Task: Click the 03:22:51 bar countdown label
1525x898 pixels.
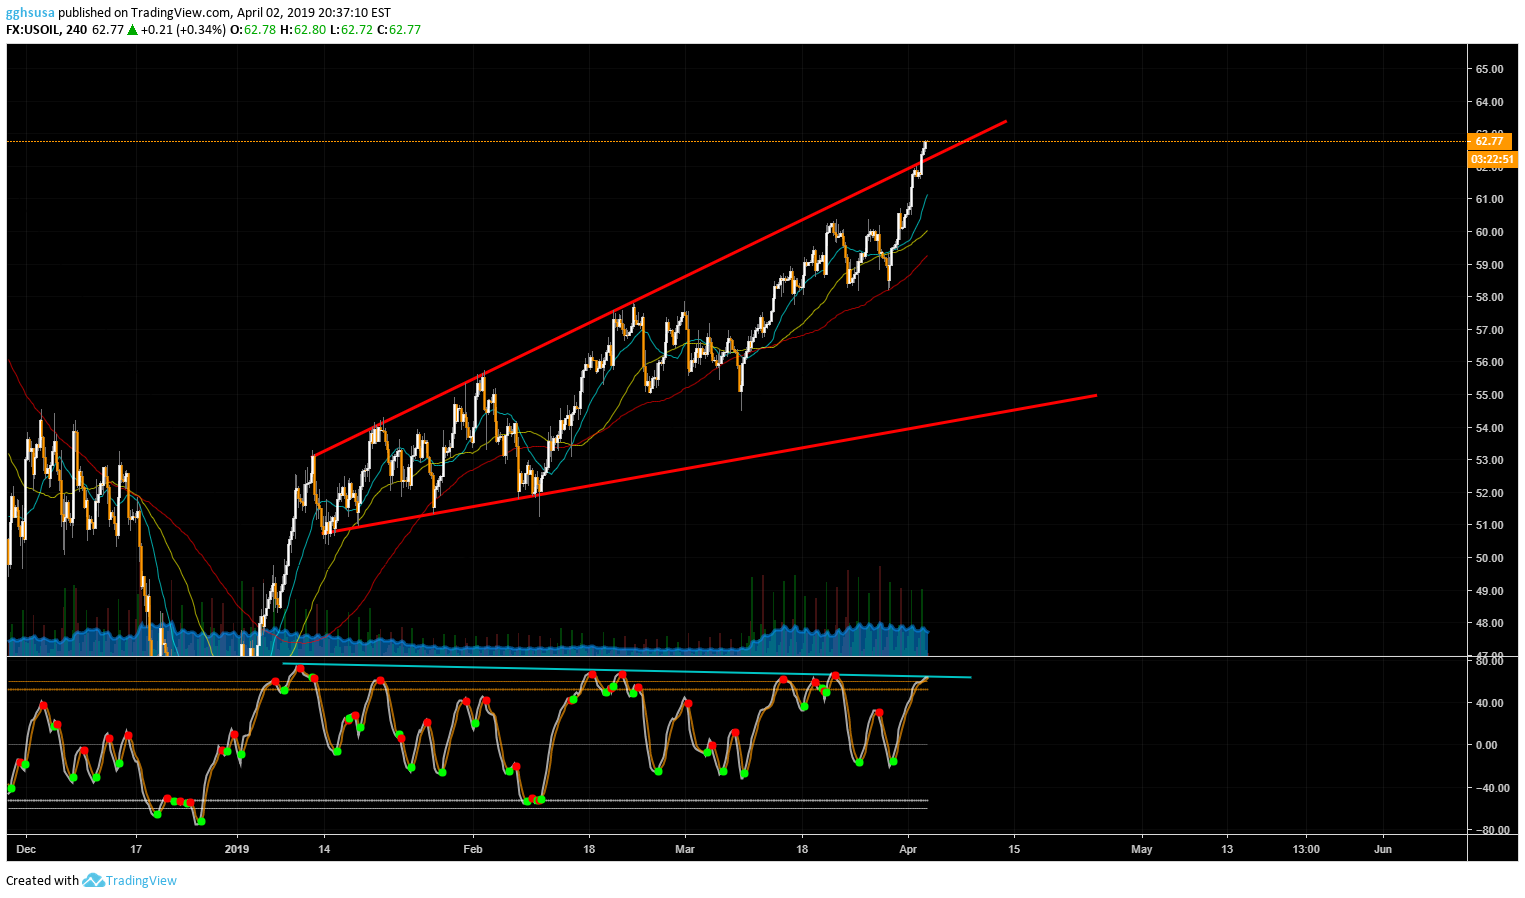Action: pos(1492,159)
